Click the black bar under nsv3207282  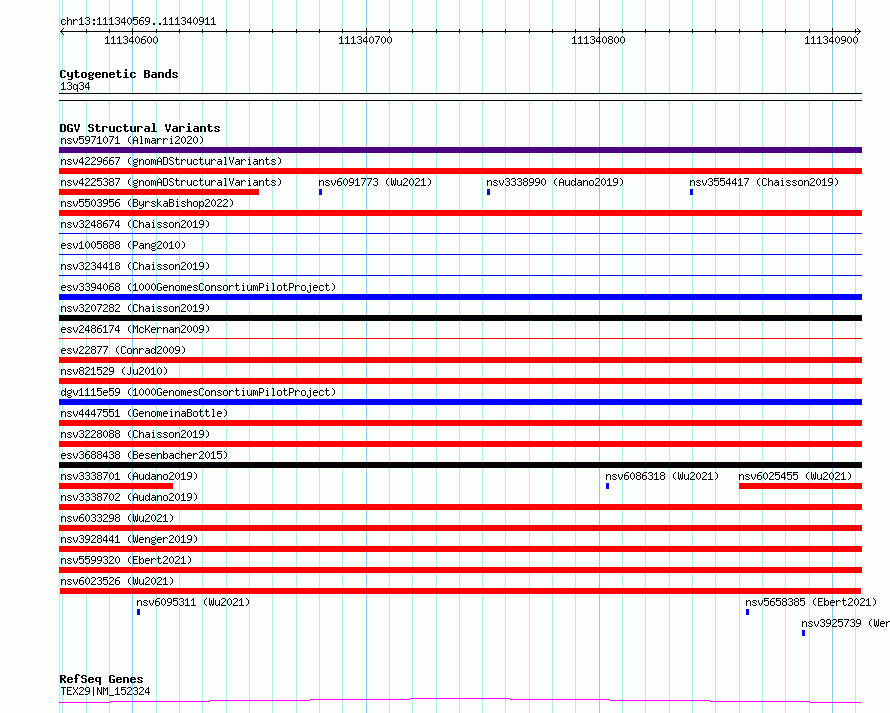coord(460,318)
